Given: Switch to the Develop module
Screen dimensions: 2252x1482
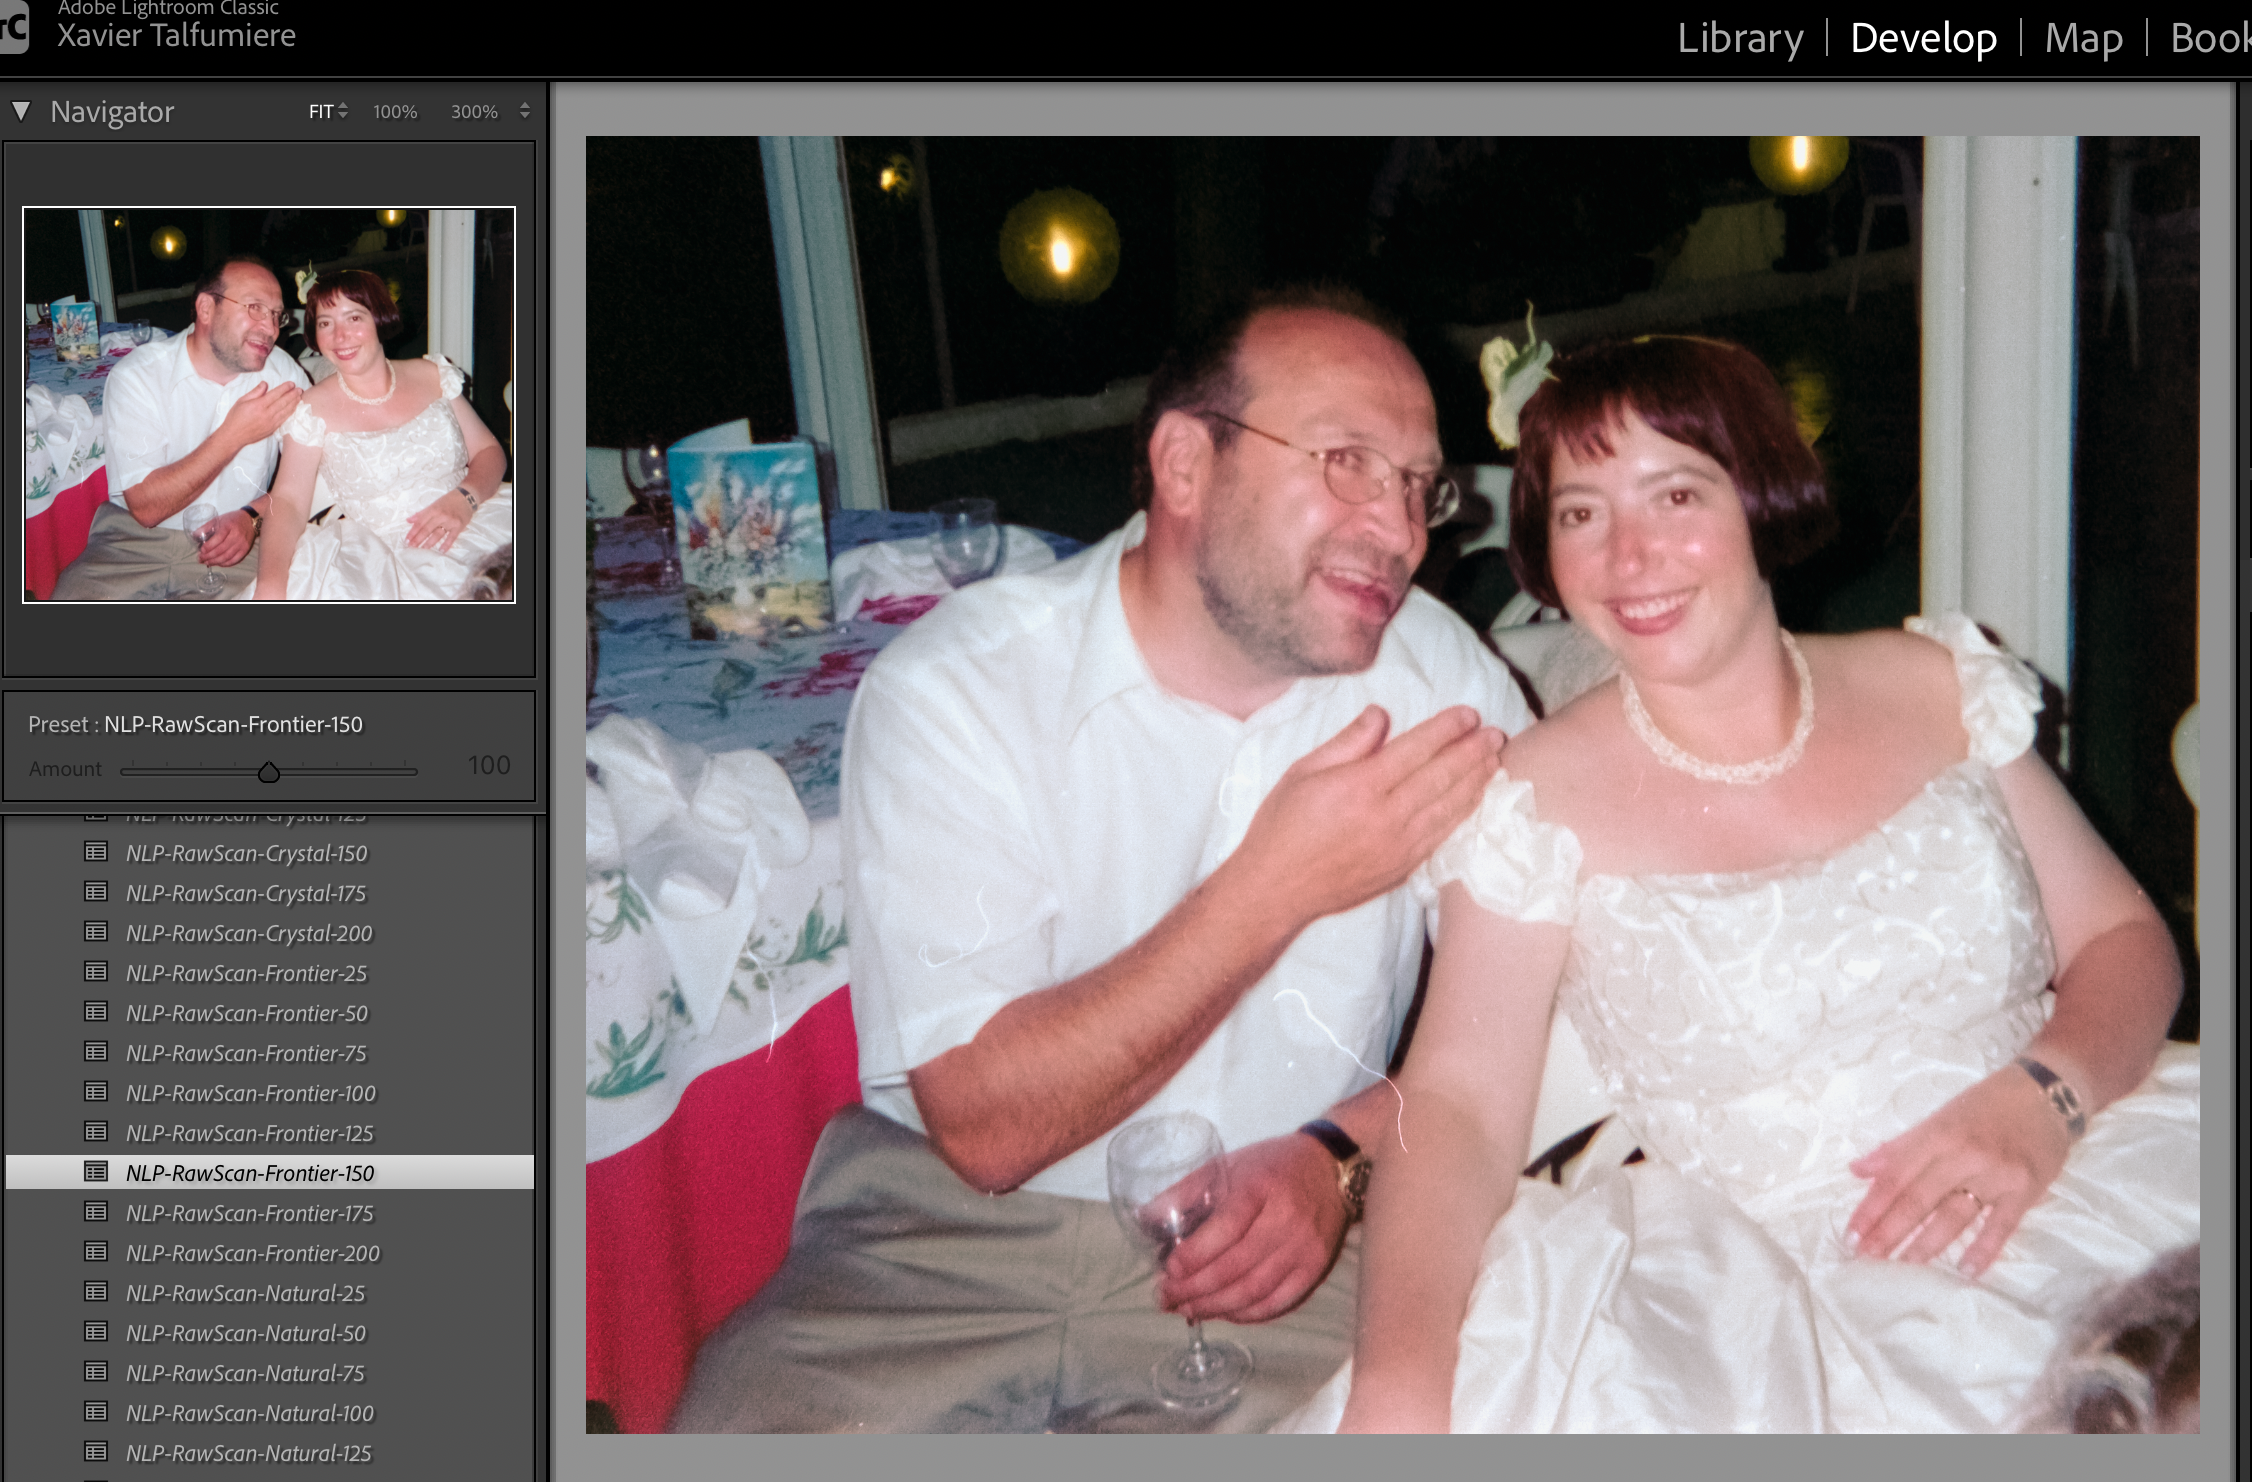Looking at the screenshot, I should (x=1924, y=38).
